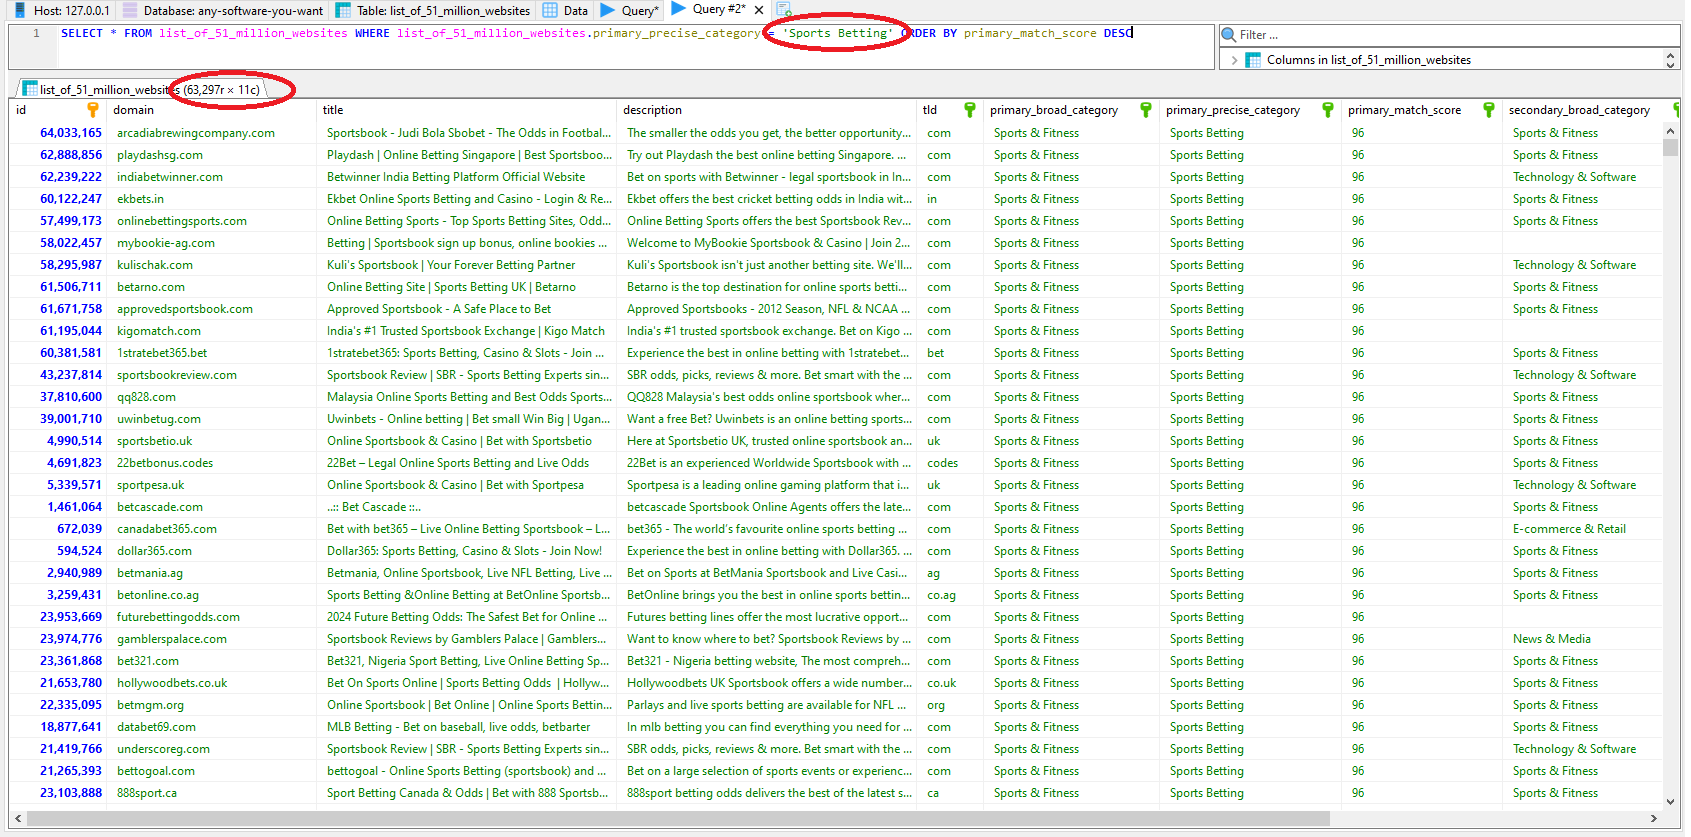Click the horizontal scrollbar right arrow
1691x837 pixels.
tap(1653, 818)
